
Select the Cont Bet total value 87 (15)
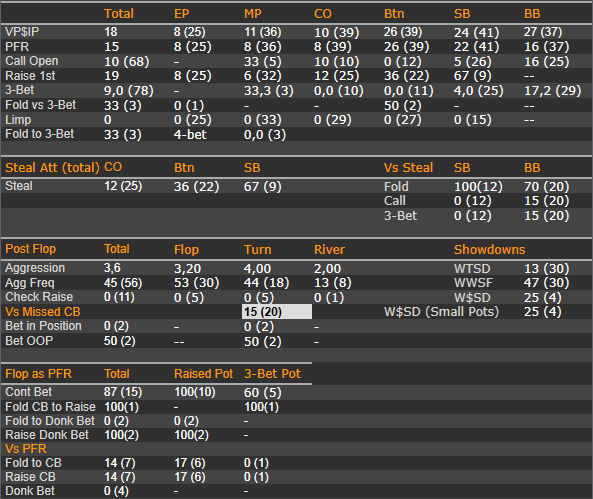(x=123, y=392)
